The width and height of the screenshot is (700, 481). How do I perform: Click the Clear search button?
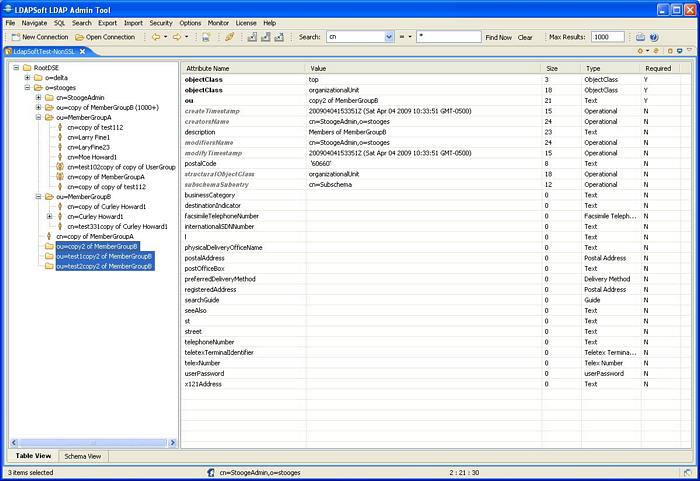tap(525, 37)
